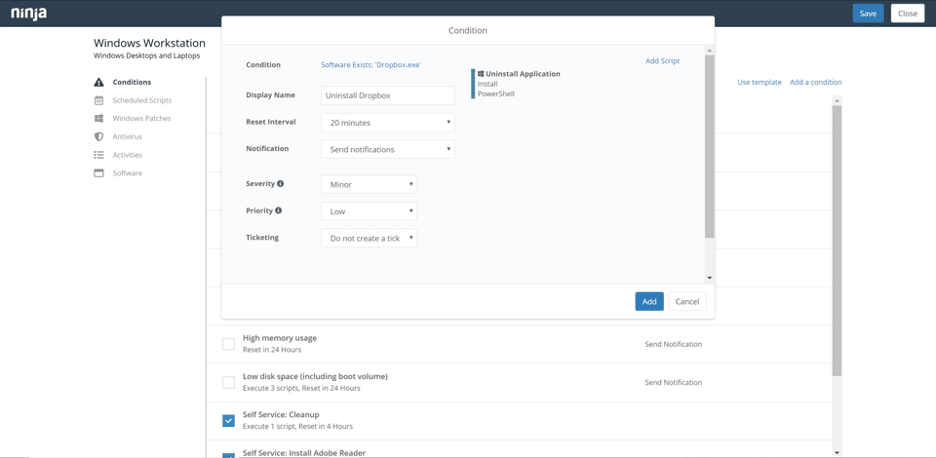Click the Windows Patches logo icon
The image size is (936, 458).
click(99, 118)
